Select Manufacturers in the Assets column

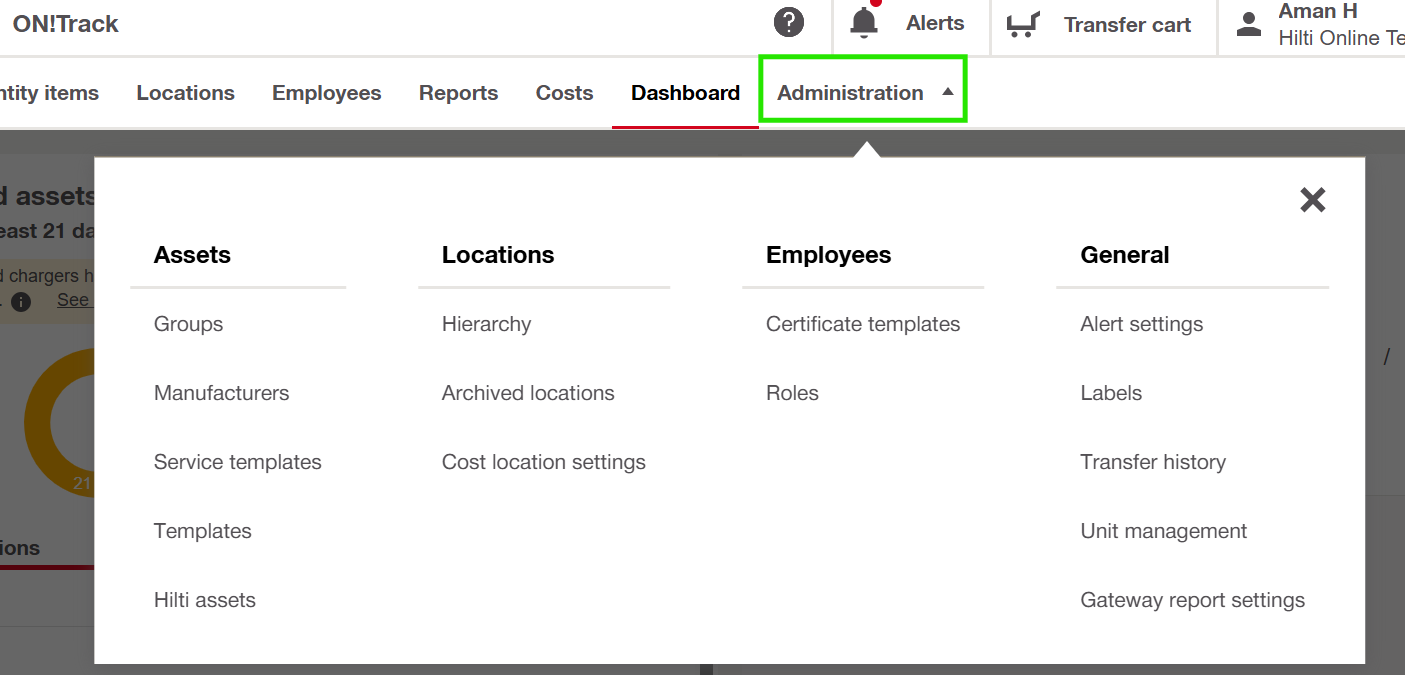coord(221,393)
